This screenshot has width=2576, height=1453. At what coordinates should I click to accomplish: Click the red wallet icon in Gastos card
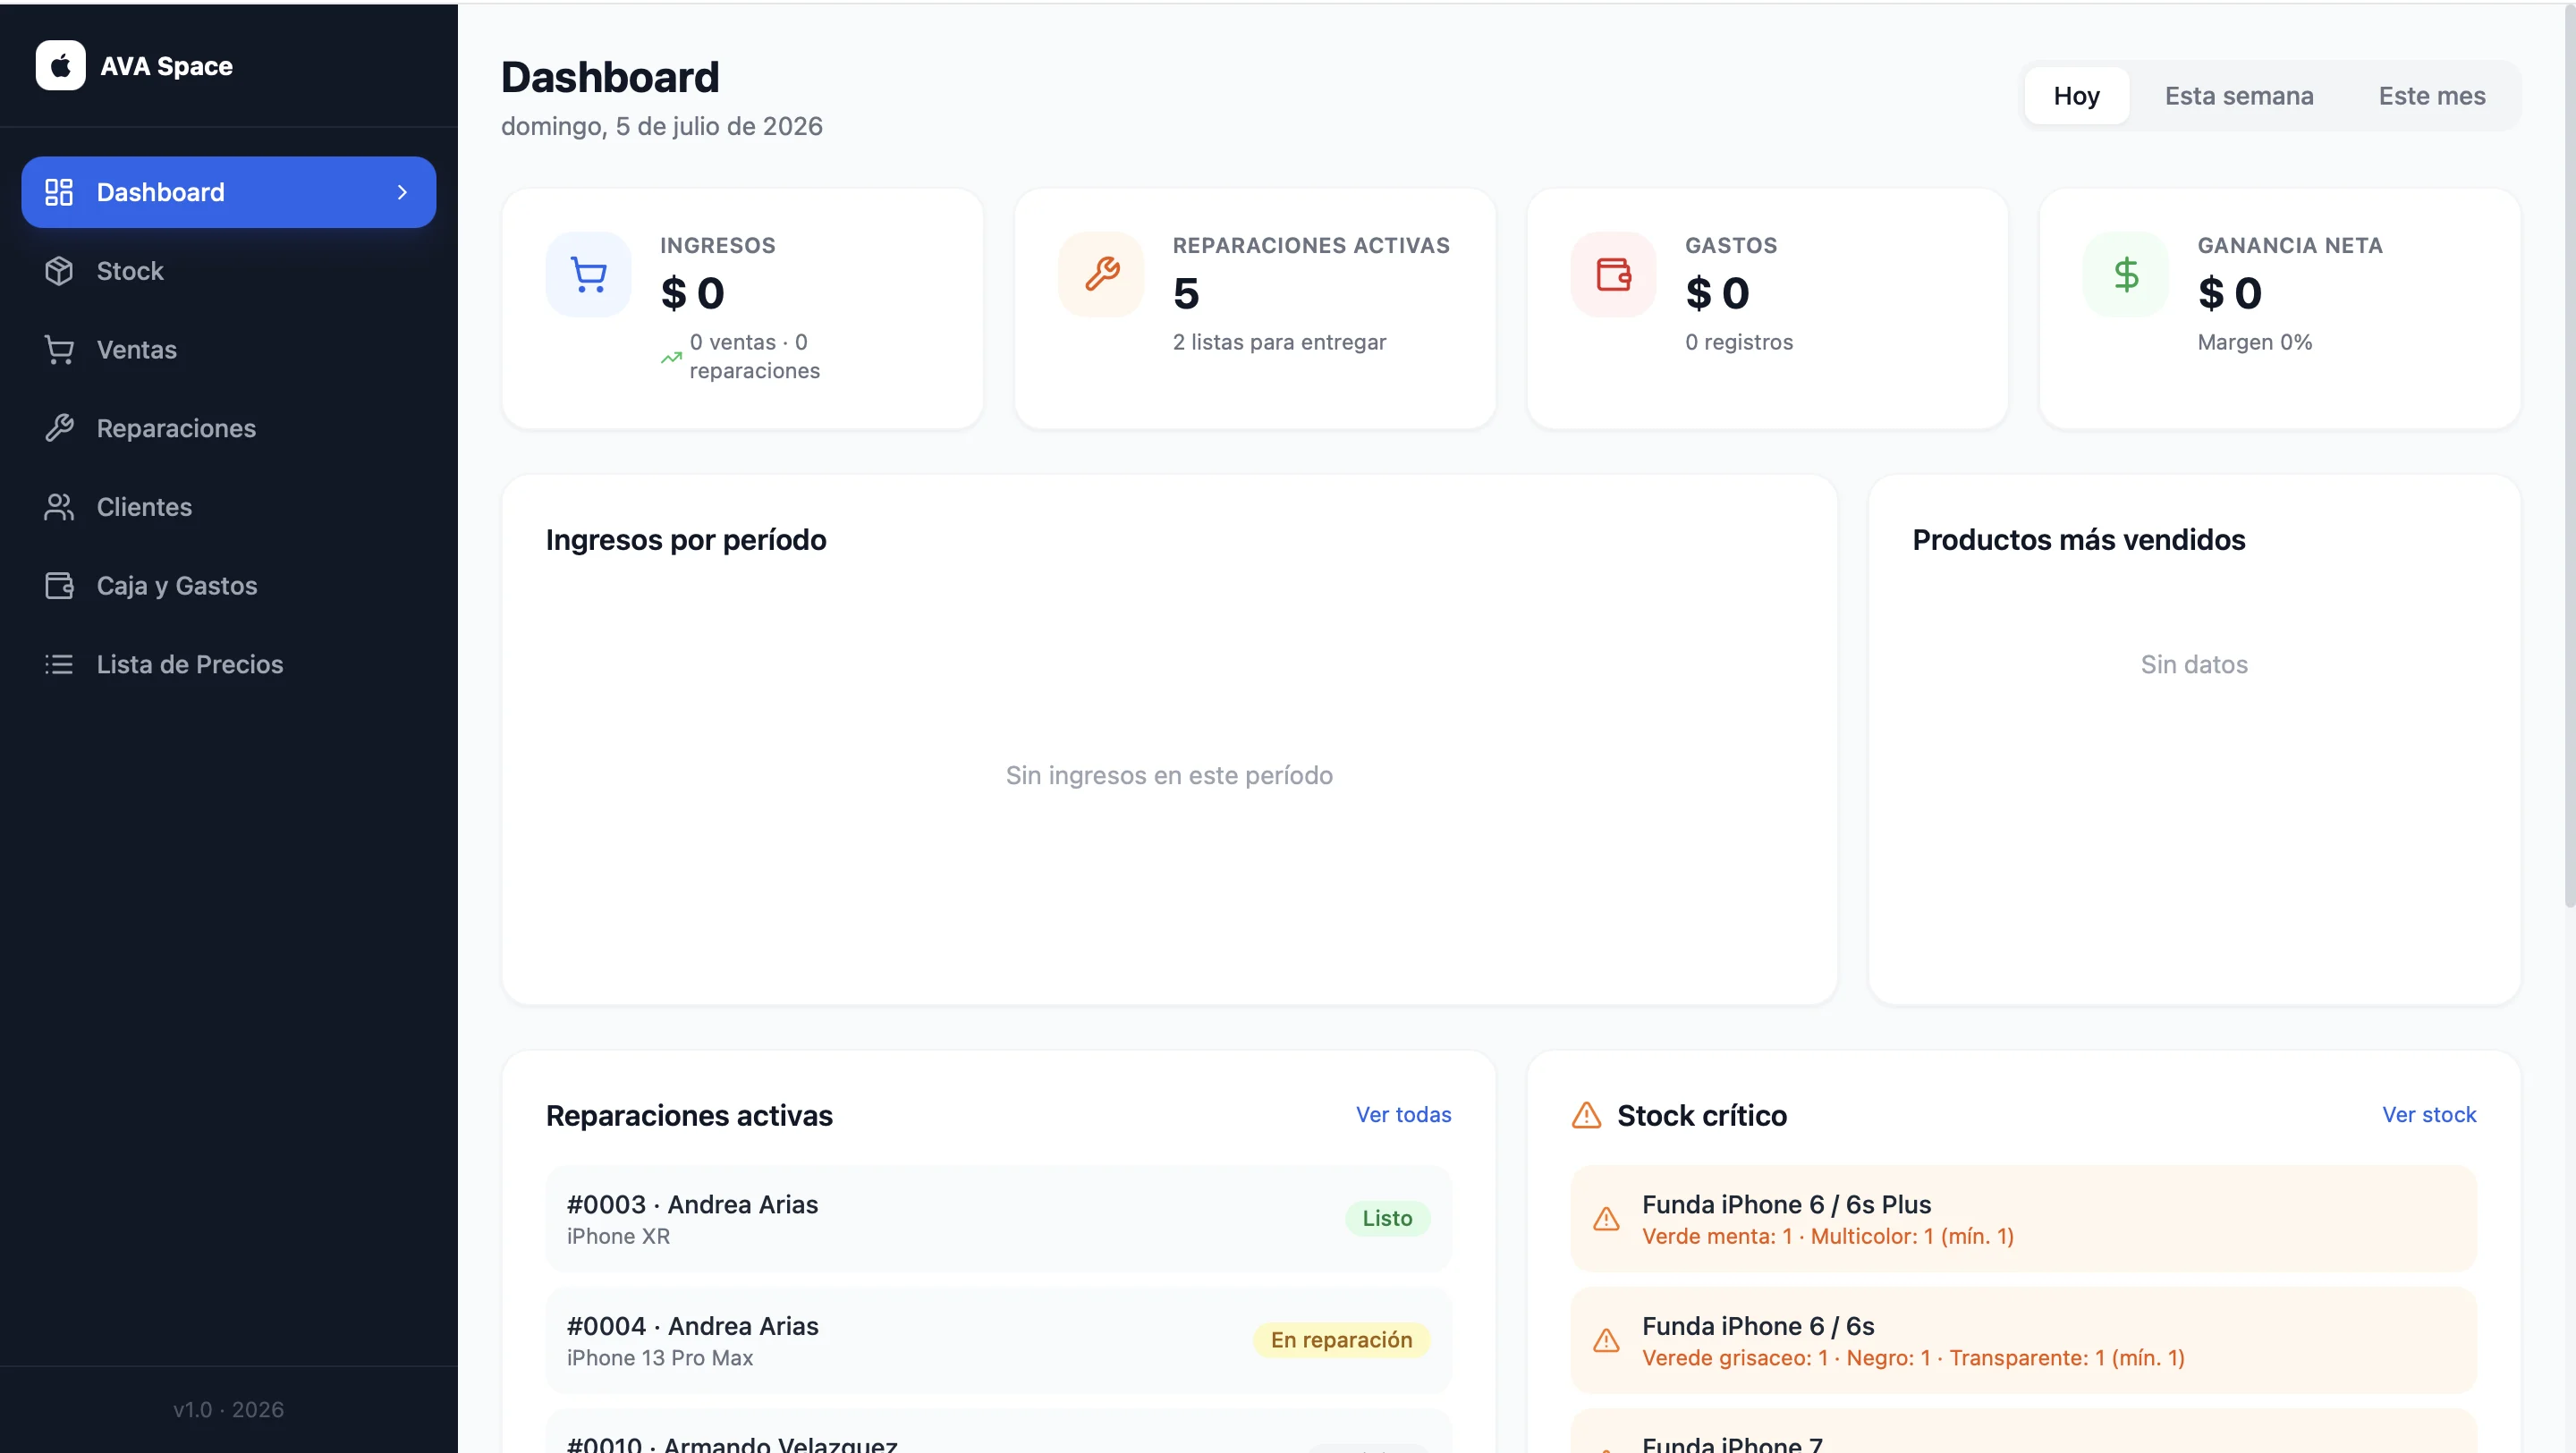(1613, 274)
